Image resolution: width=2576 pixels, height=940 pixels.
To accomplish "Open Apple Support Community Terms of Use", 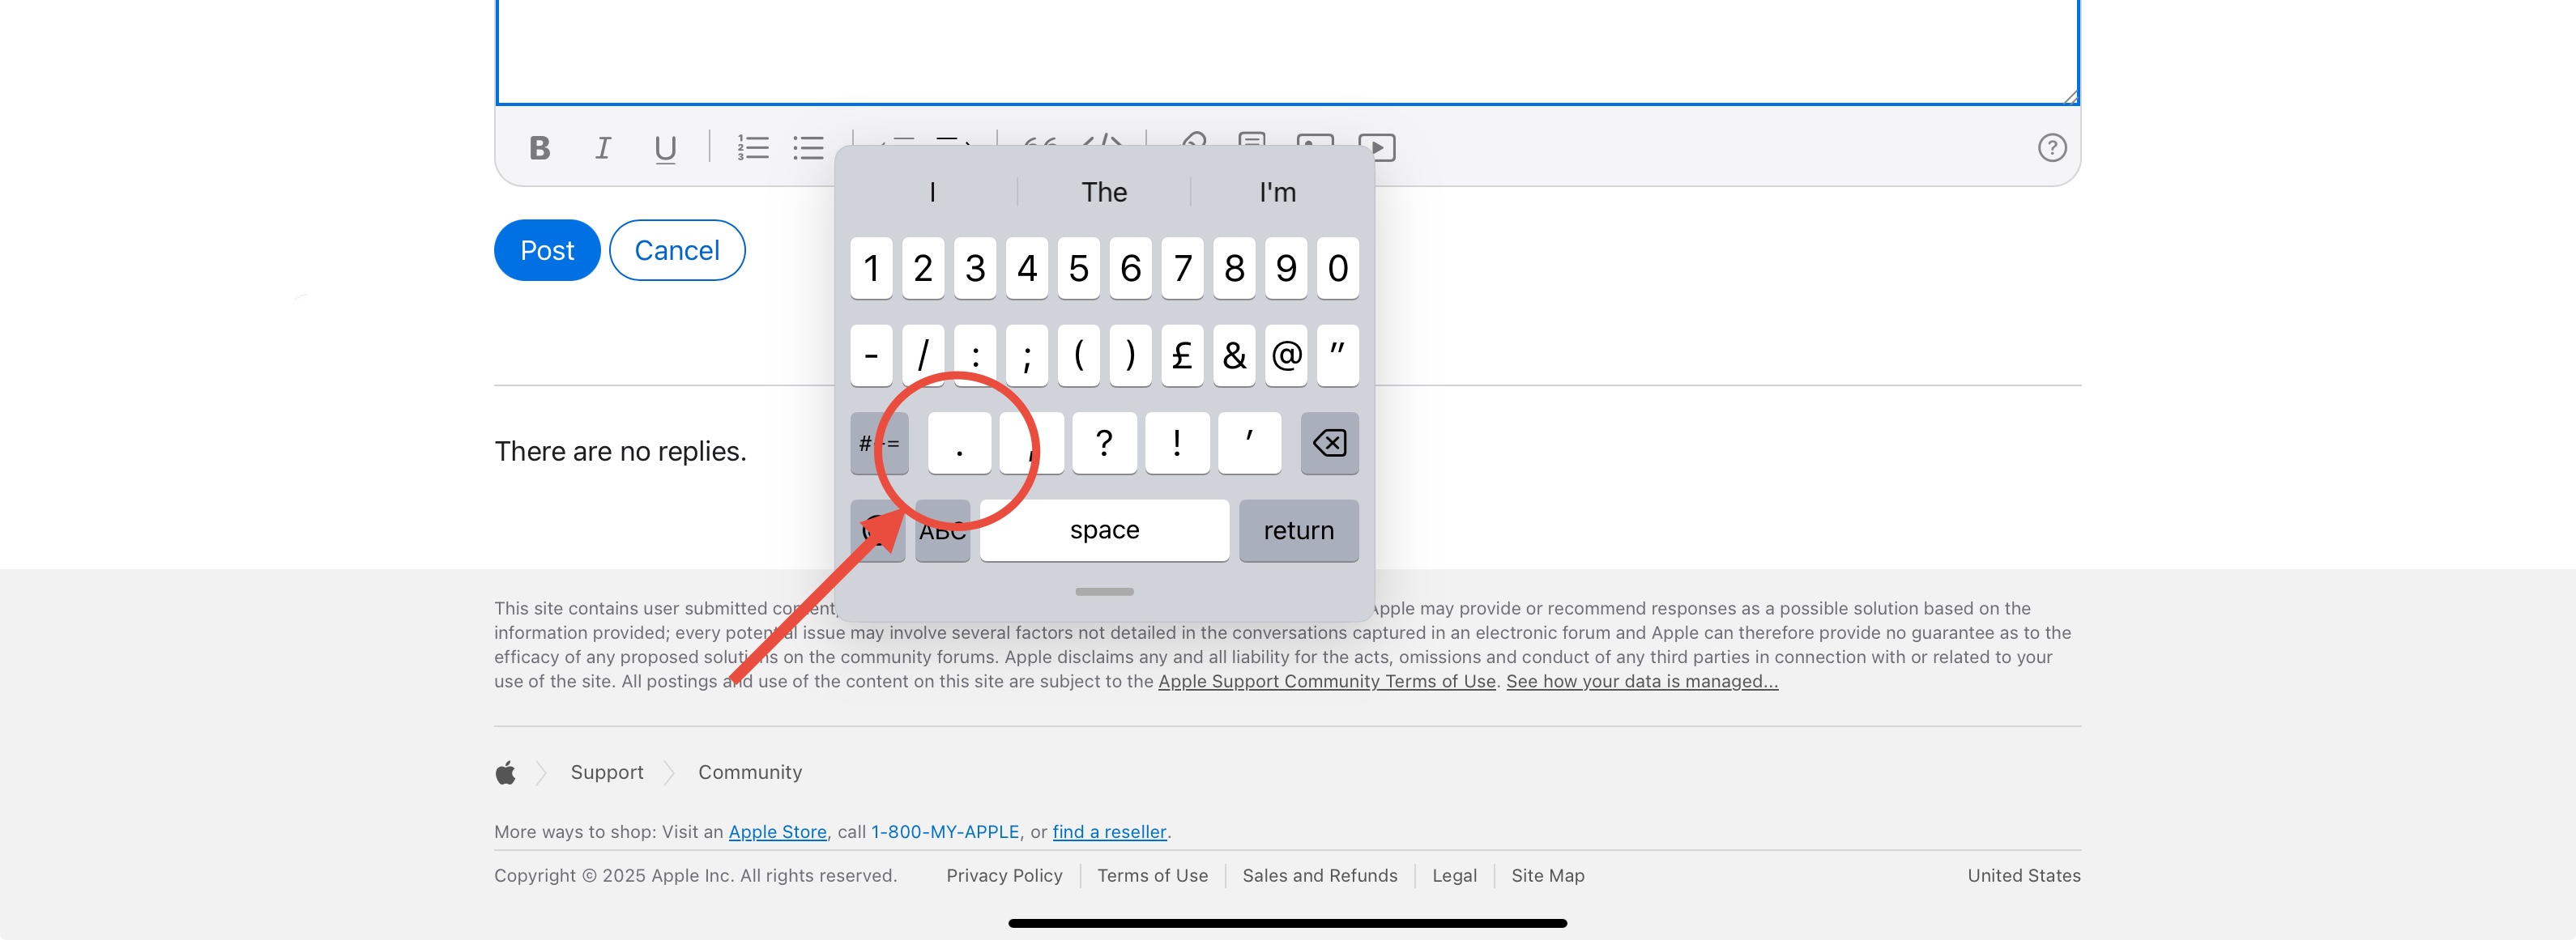I will coord(1326,681).
